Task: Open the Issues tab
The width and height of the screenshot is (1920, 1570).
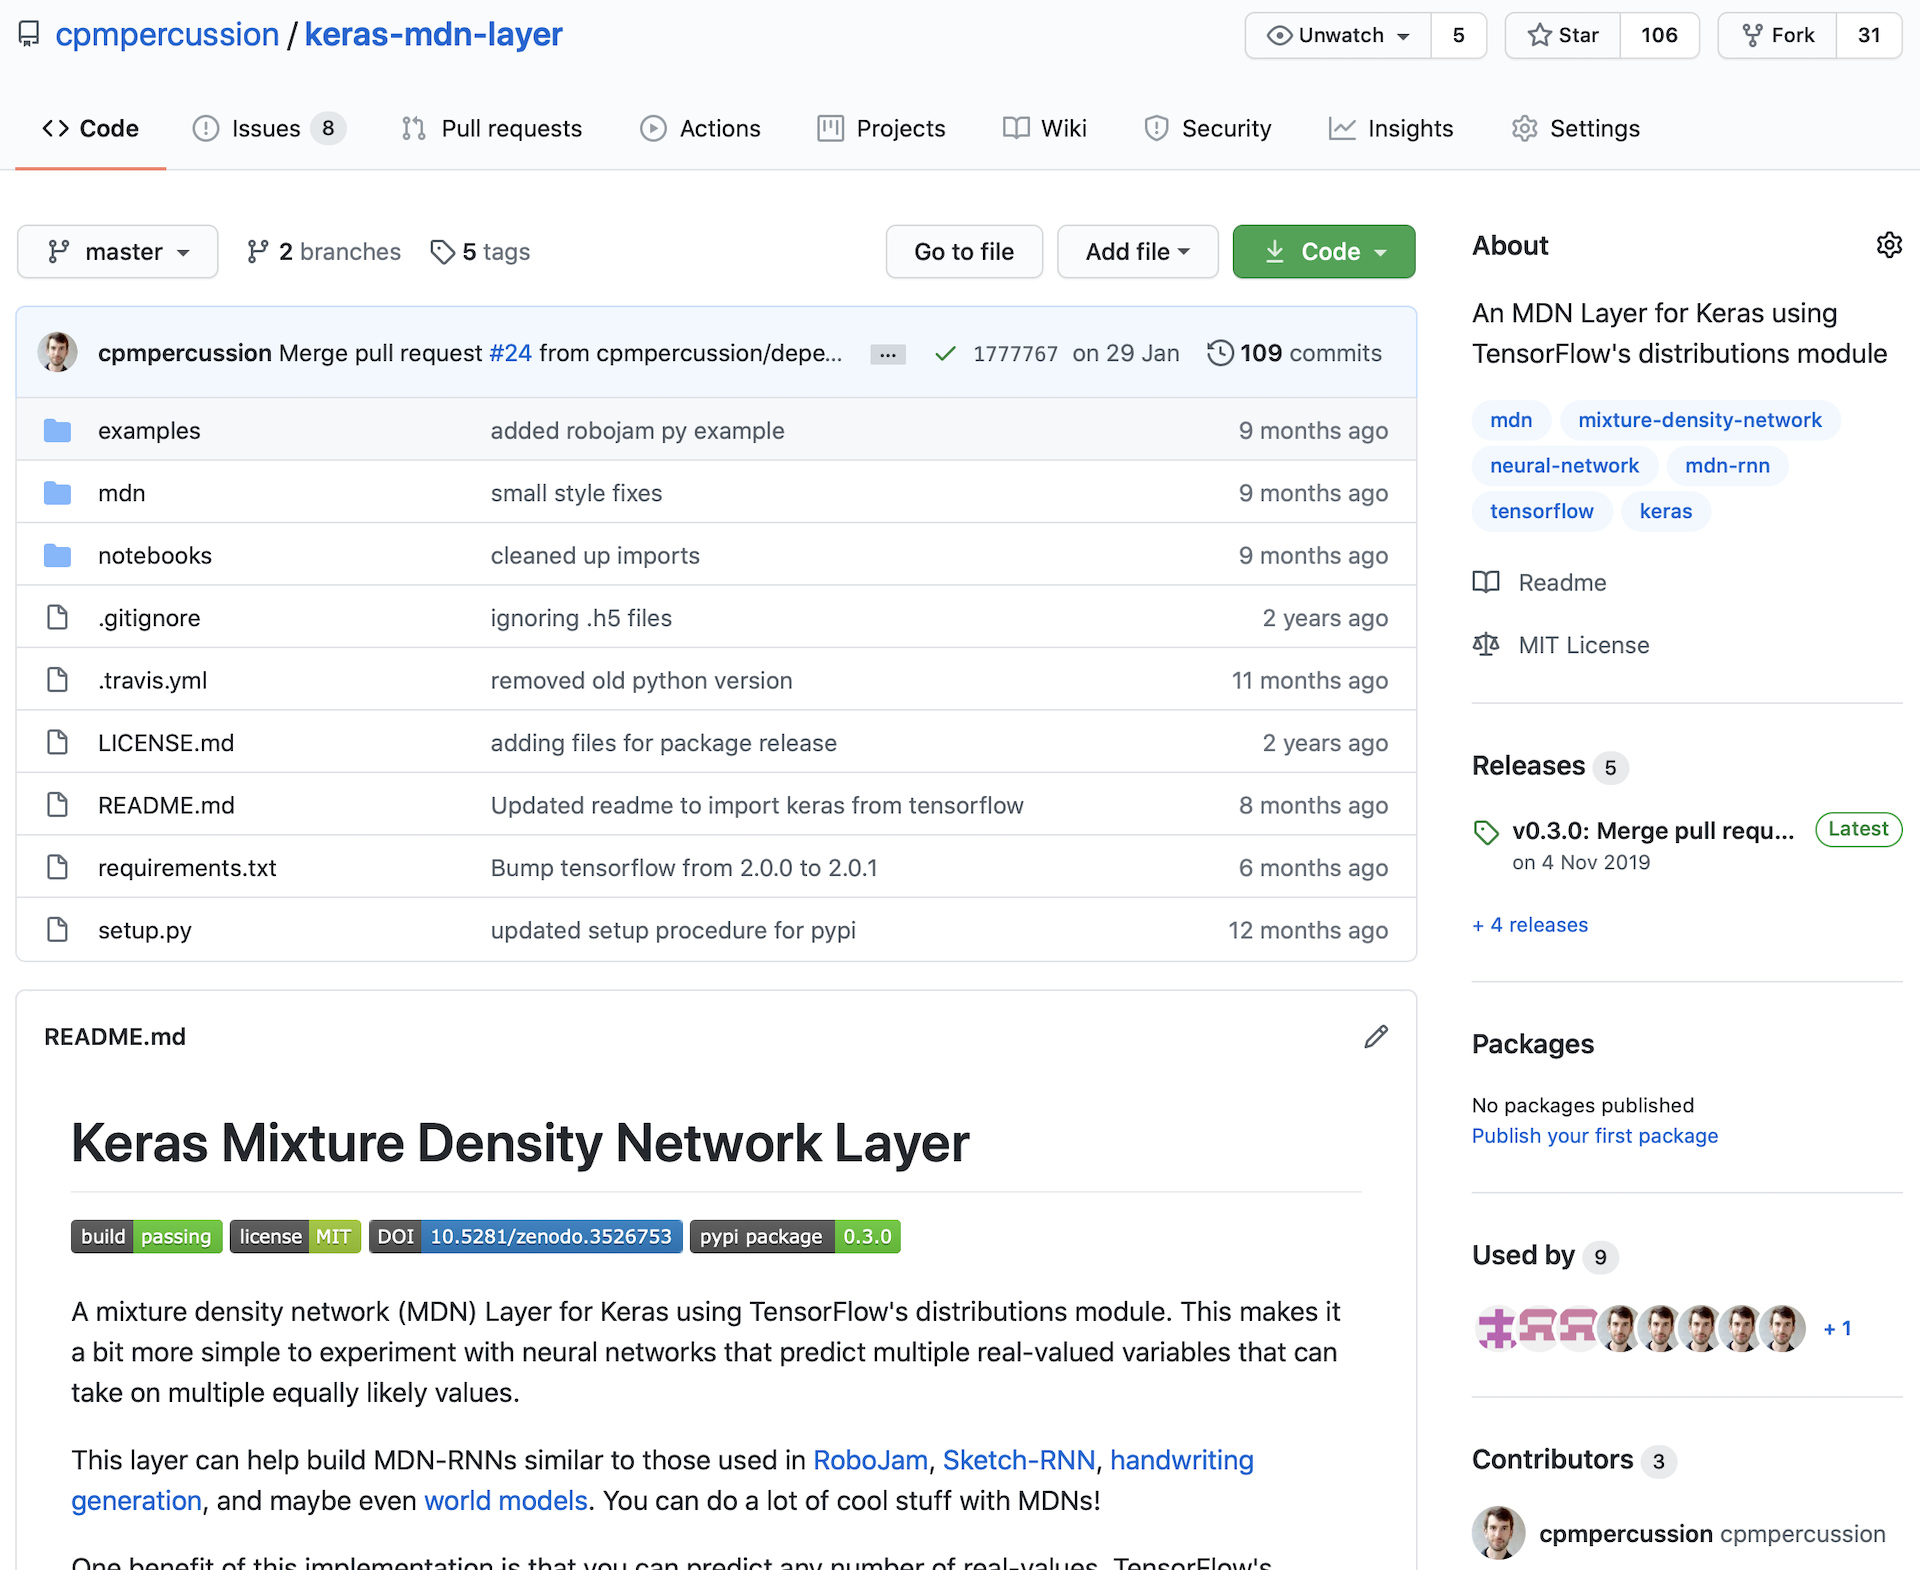Action: click(268, 129)
